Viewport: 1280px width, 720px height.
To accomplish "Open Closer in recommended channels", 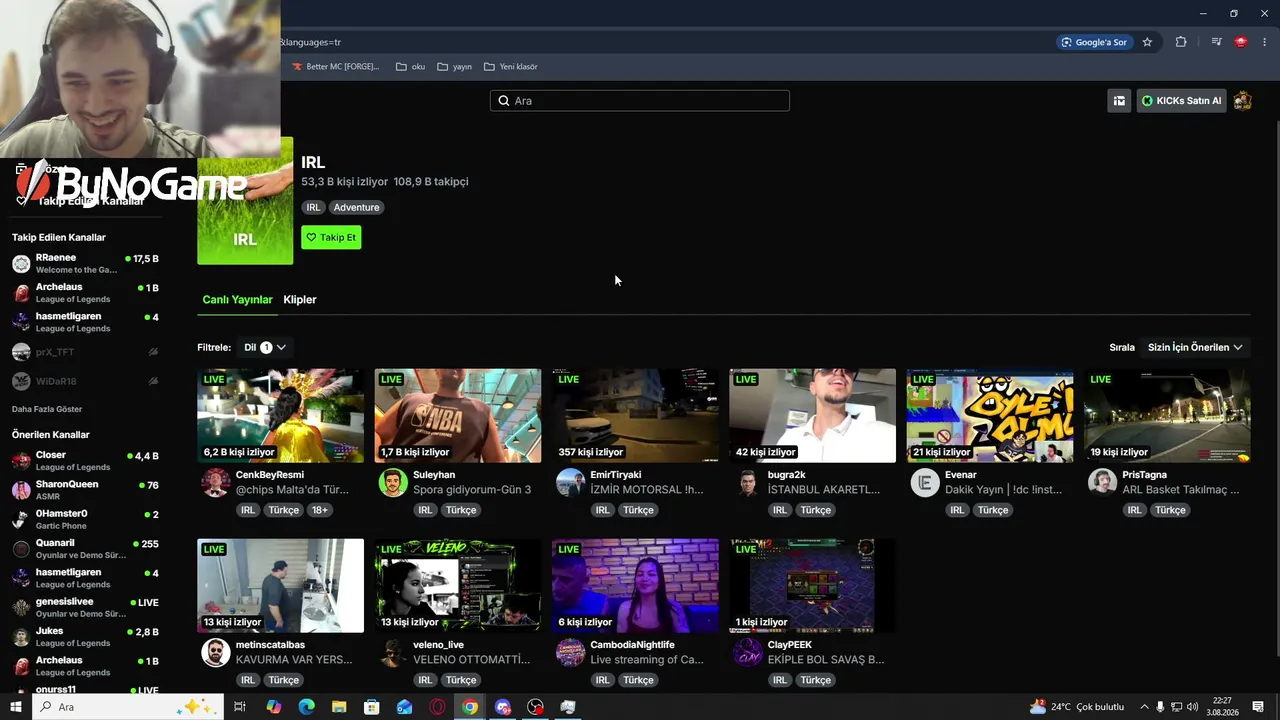I will [85, 461].
